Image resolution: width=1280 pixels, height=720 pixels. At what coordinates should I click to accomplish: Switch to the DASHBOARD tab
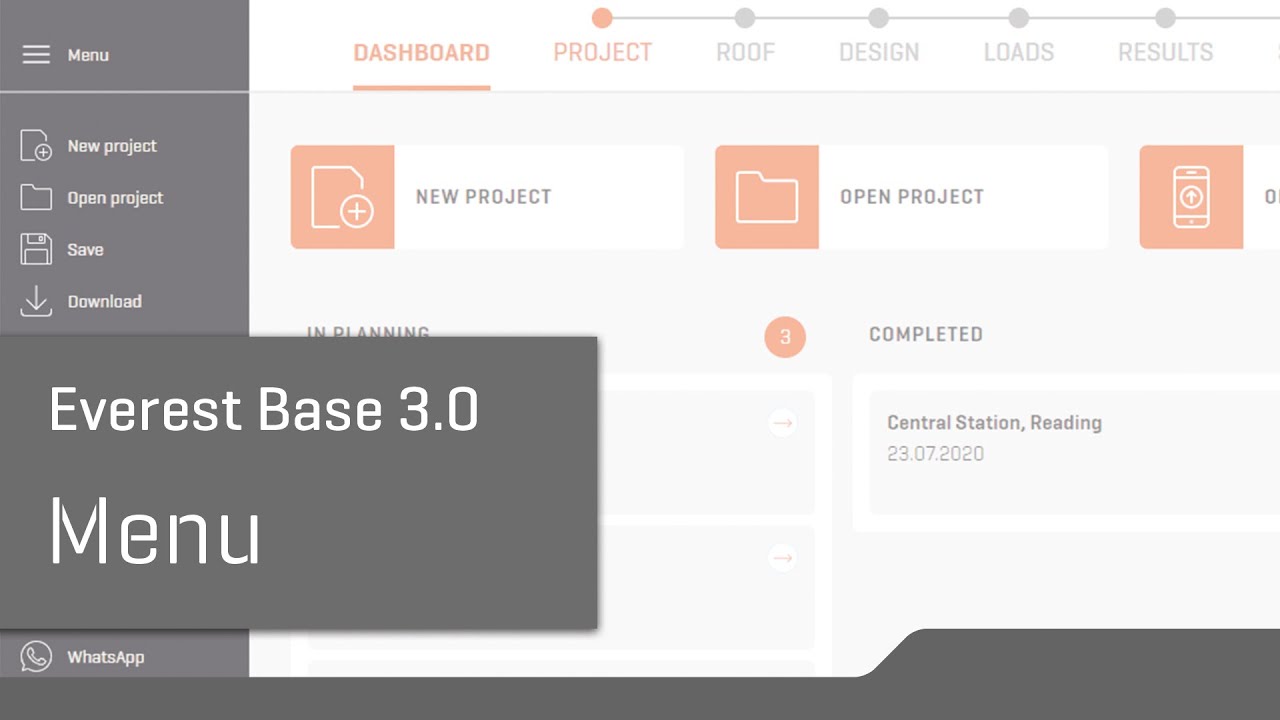pyautogui.click(x=422, y=53)
